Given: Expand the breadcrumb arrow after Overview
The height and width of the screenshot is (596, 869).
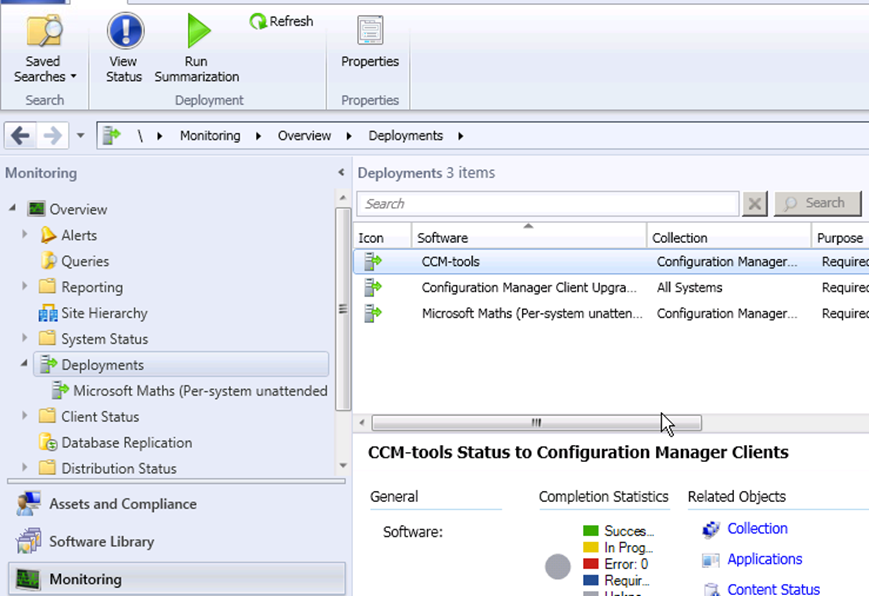Looking at the screenshot, I should [349, 136].
